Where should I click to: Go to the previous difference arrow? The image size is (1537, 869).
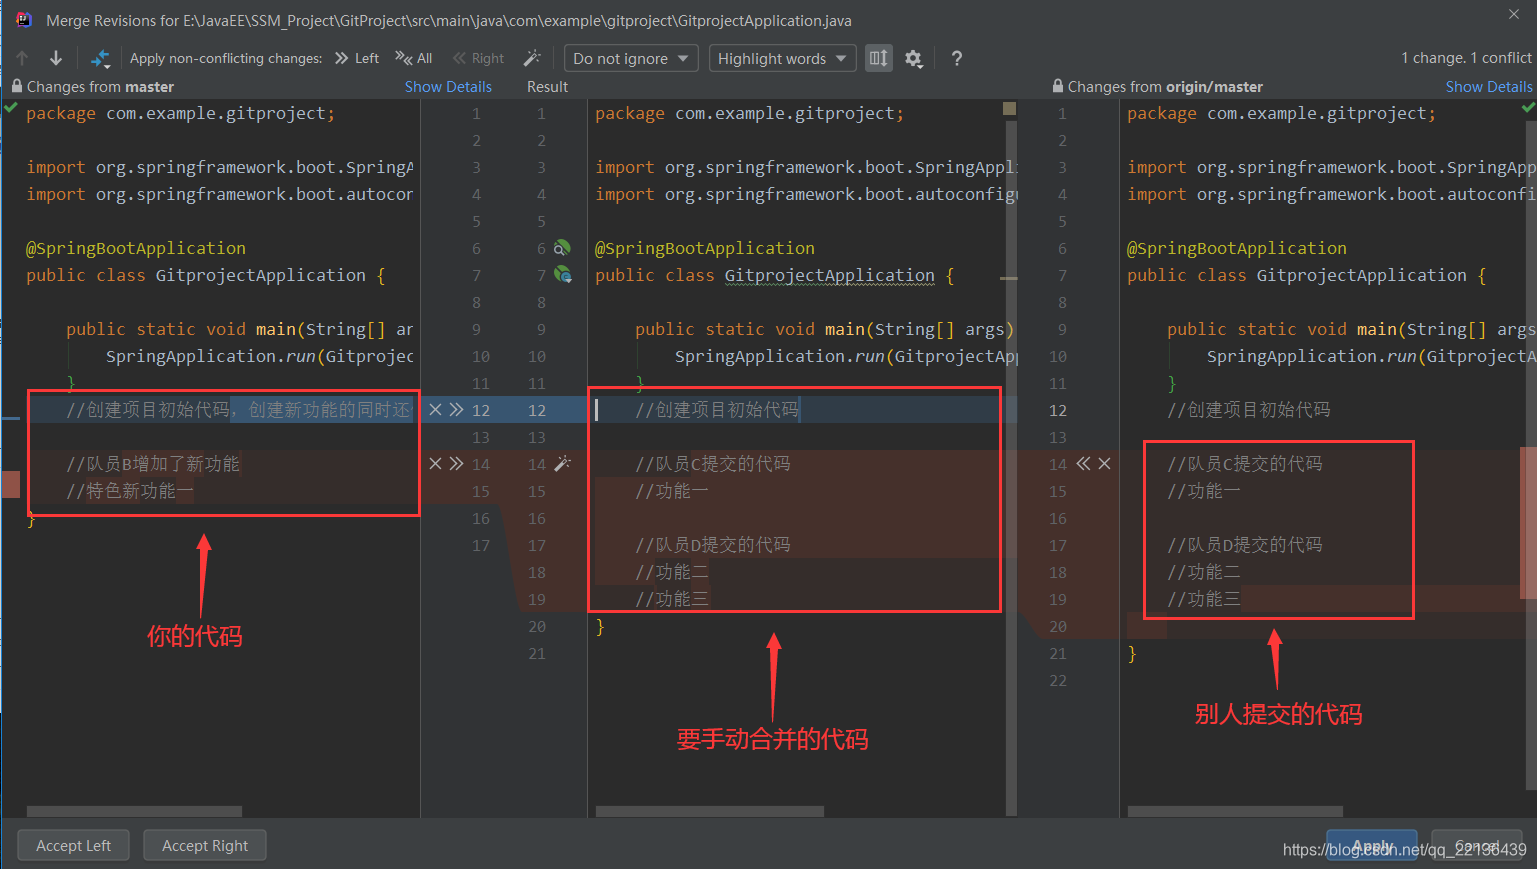23,58
